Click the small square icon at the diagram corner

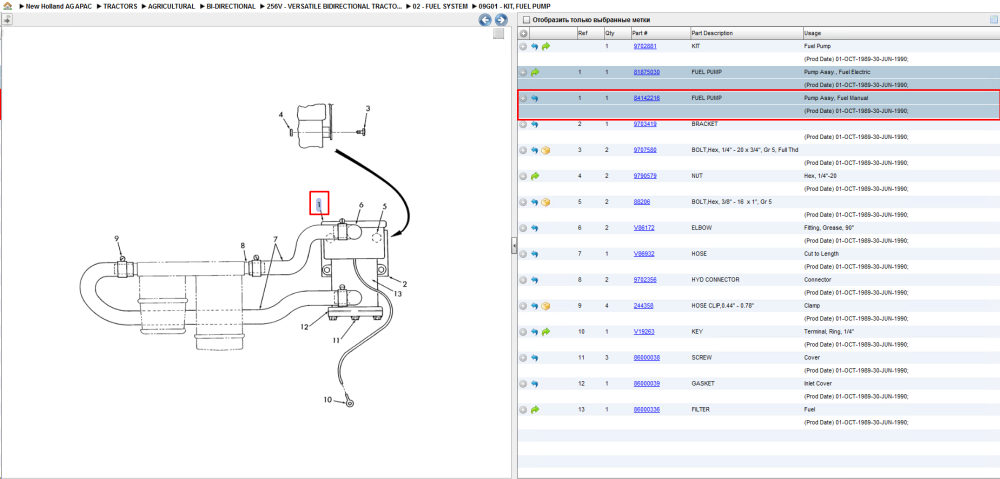[499, 33]
